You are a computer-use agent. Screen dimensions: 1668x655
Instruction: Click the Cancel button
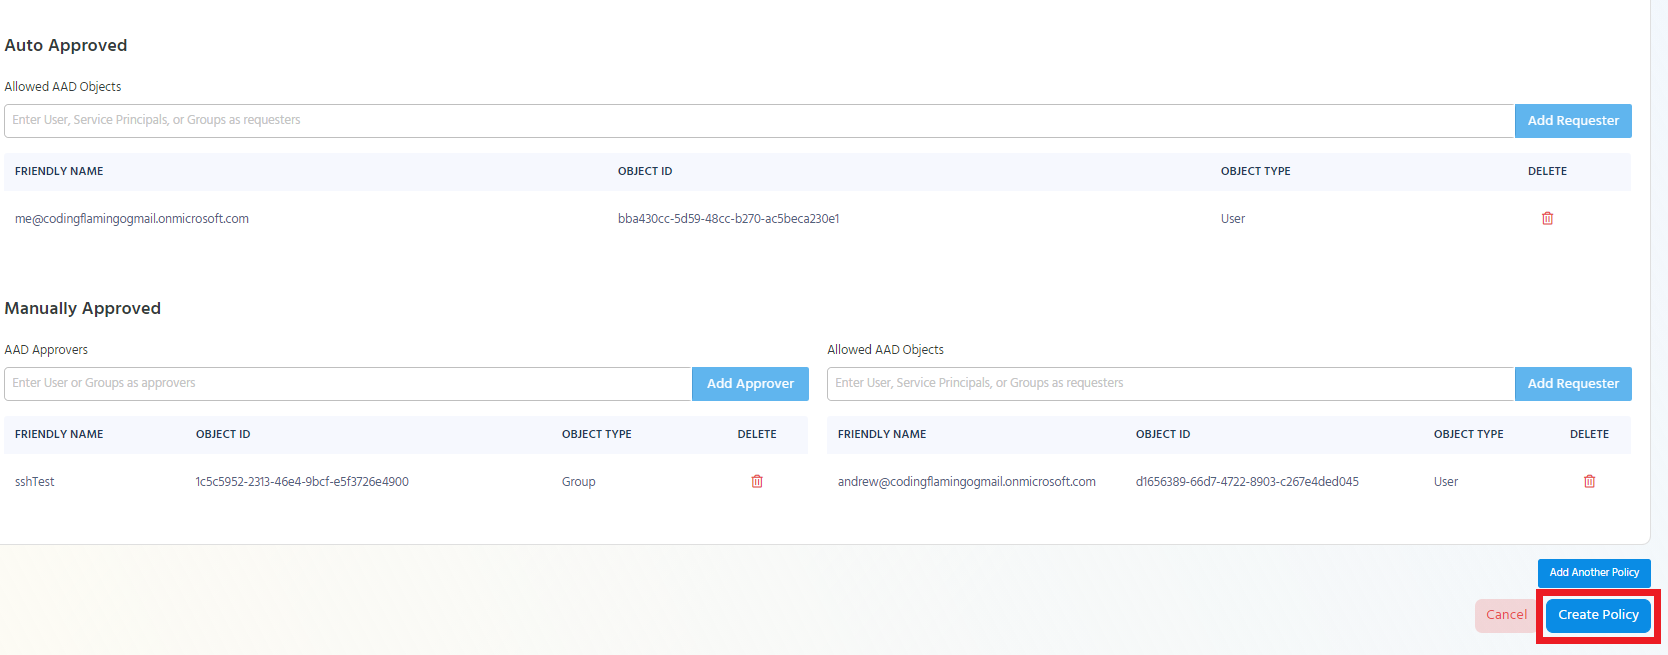click(1506, 615)
